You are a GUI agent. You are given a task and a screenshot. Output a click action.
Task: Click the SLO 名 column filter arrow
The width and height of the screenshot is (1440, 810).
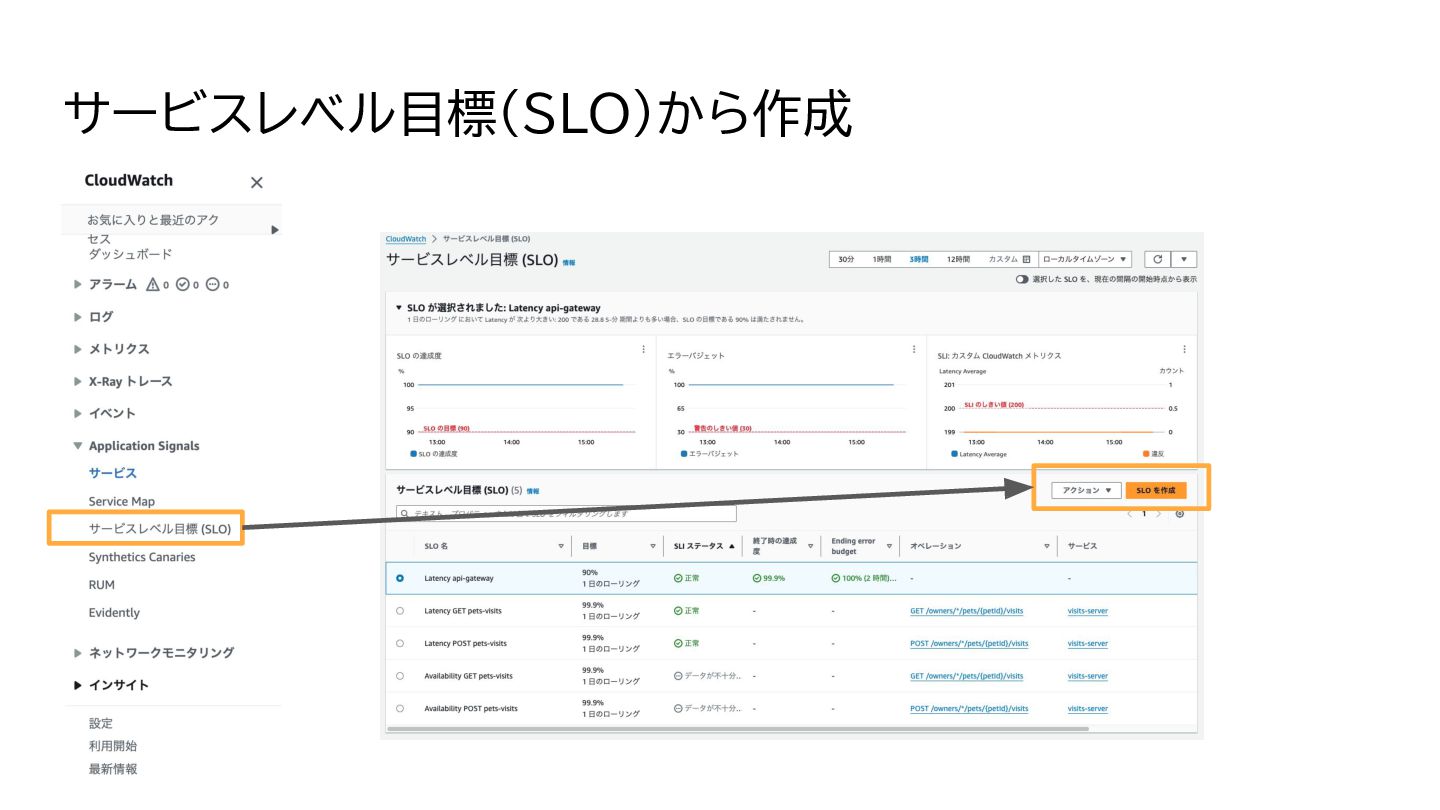pyautogui.click(x=561, y=546)
